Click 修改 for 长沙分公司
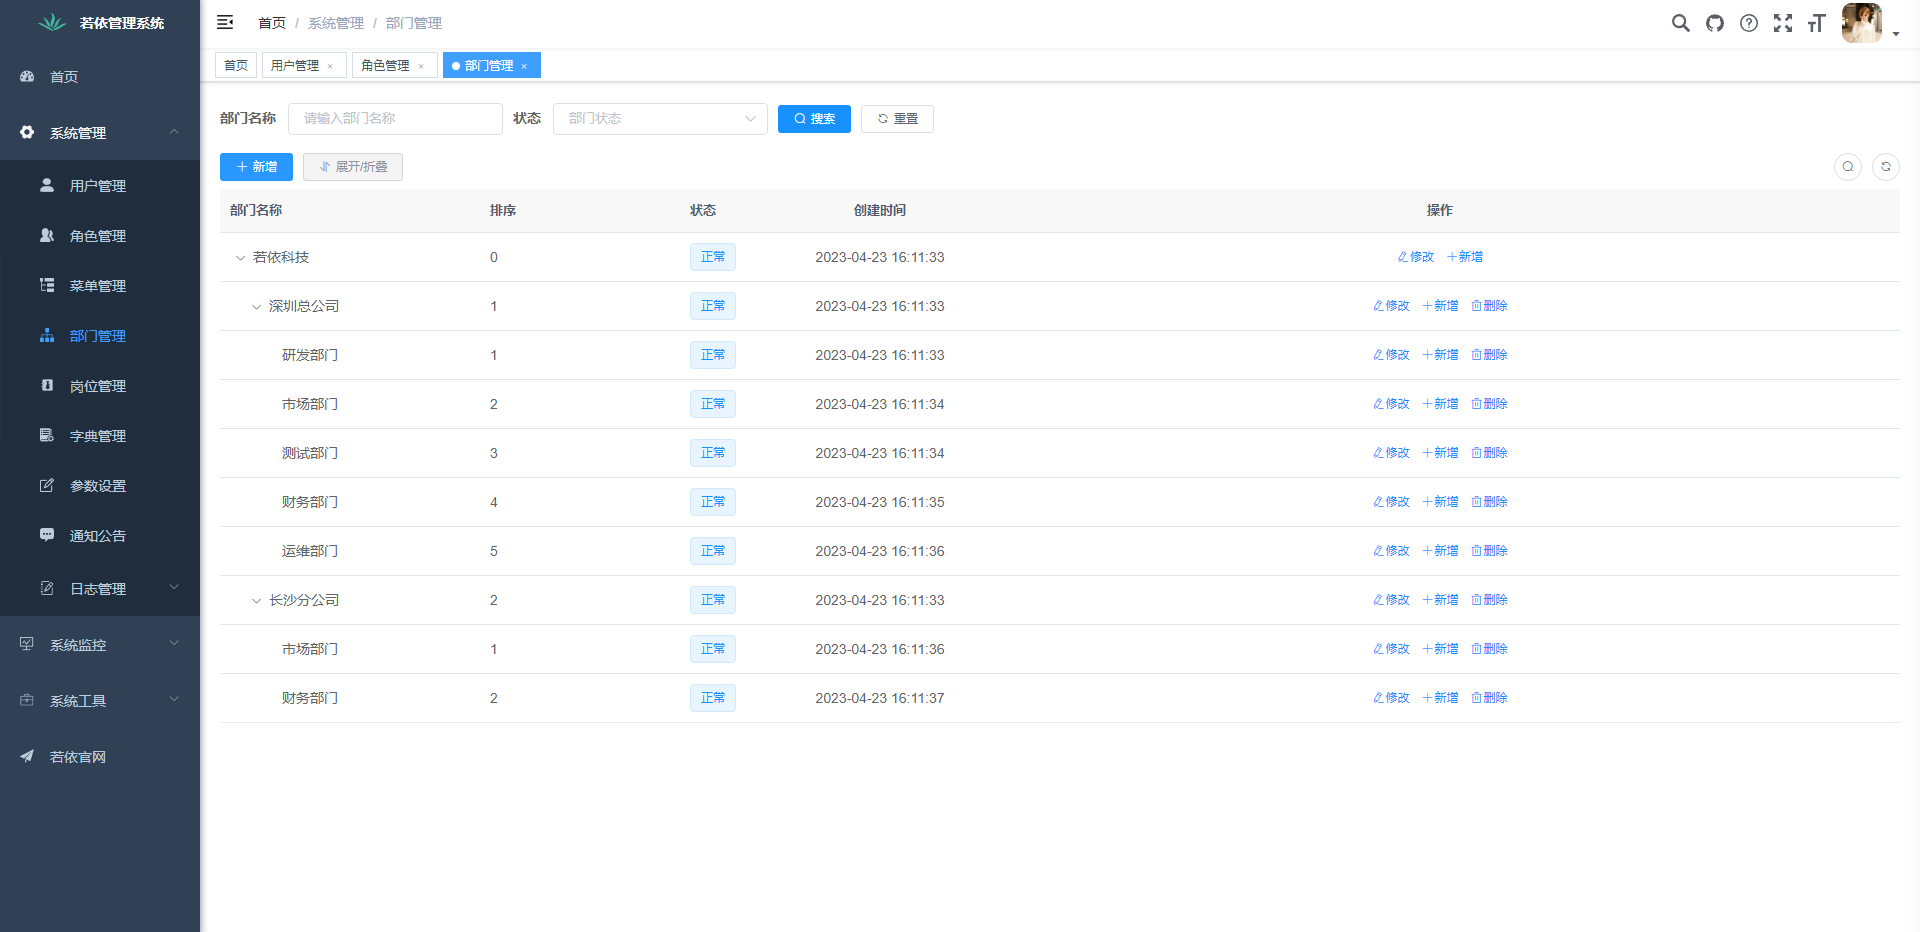Screen dimensions: 1920x932 coord(1391,600)
